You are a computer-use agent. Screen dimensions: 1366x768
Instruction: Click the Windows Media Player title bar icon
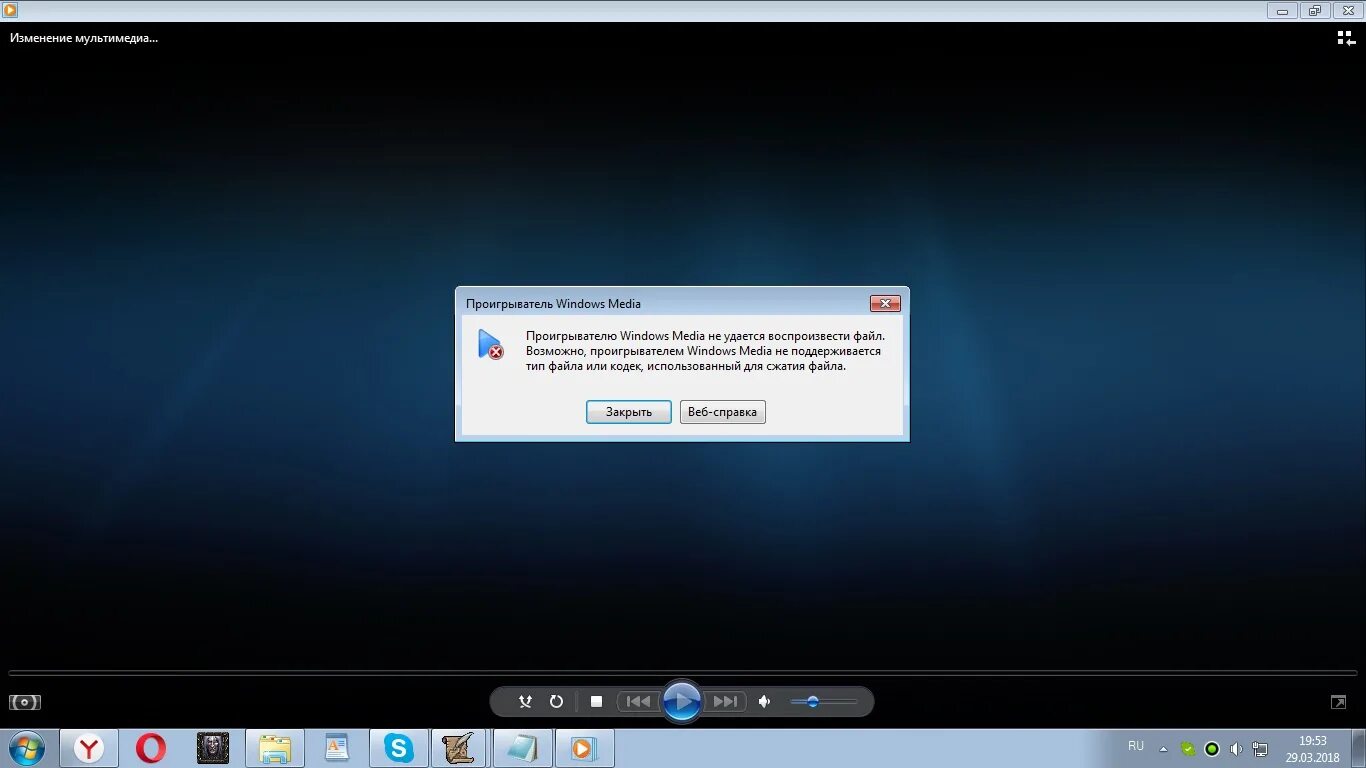(x=10, y=10)
